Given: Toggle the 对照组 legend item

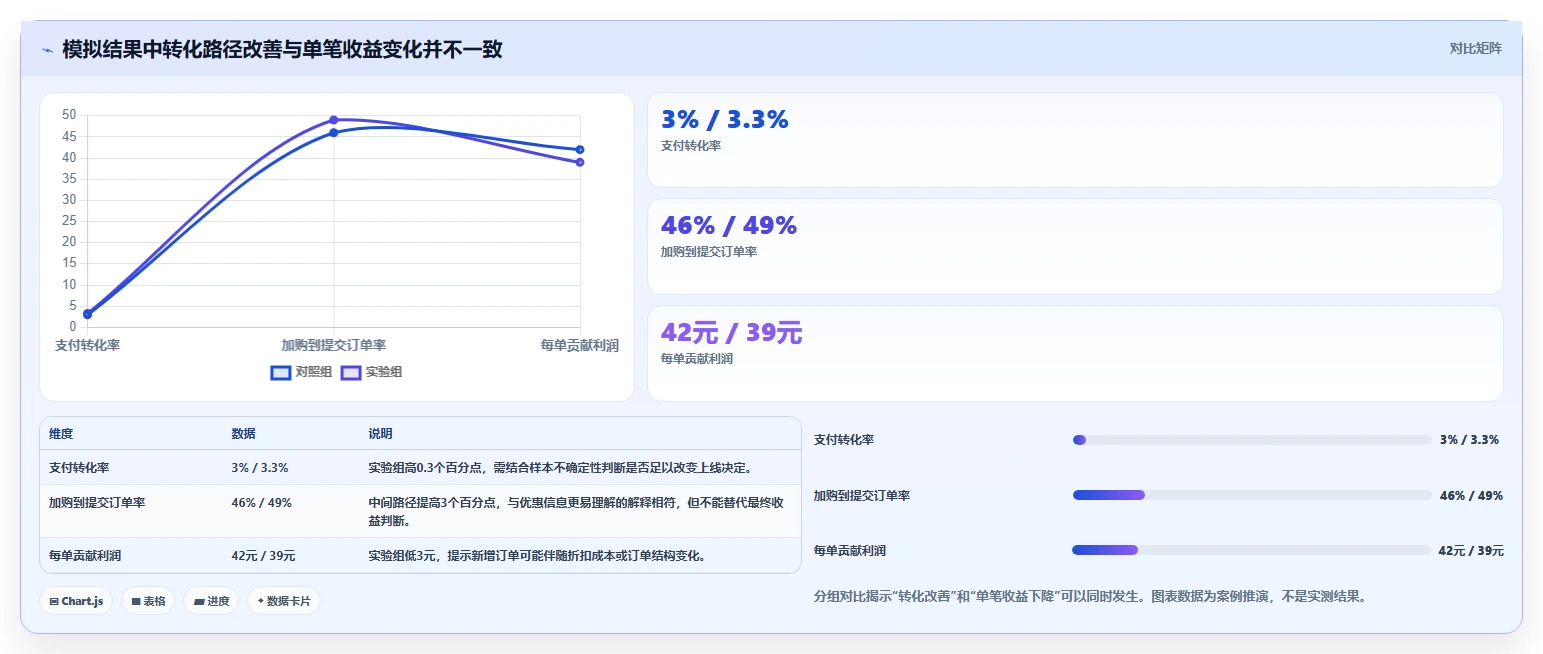Looking at the screenshot, I should [301, 372].
